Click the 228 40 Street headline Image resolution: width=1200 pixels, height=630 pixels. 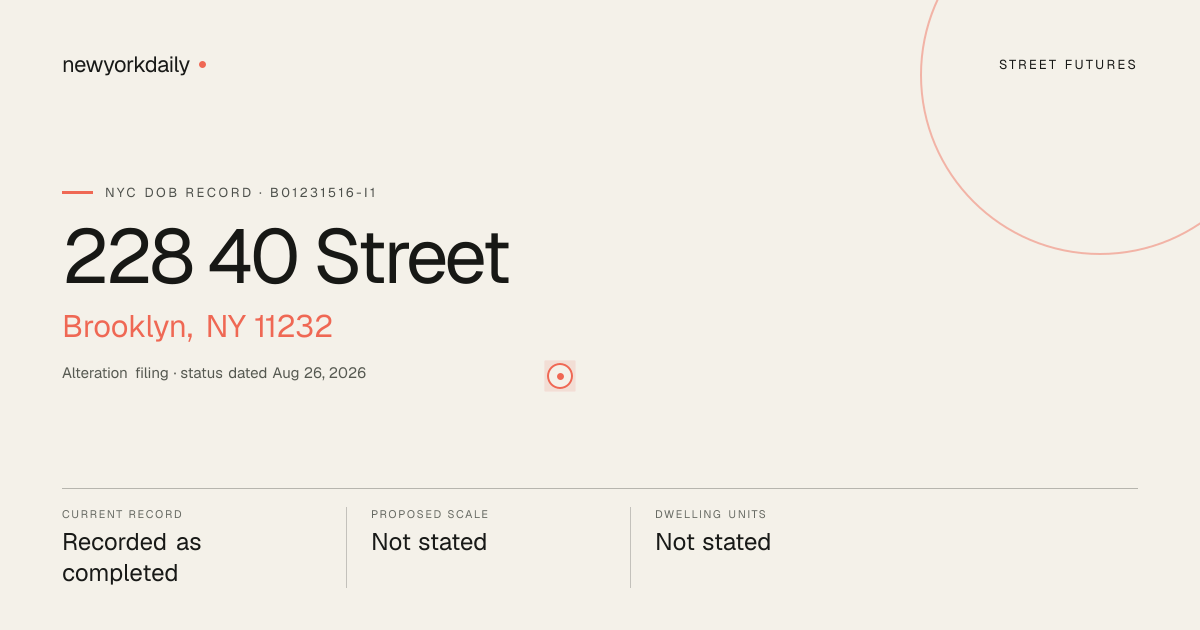(286, 257)
